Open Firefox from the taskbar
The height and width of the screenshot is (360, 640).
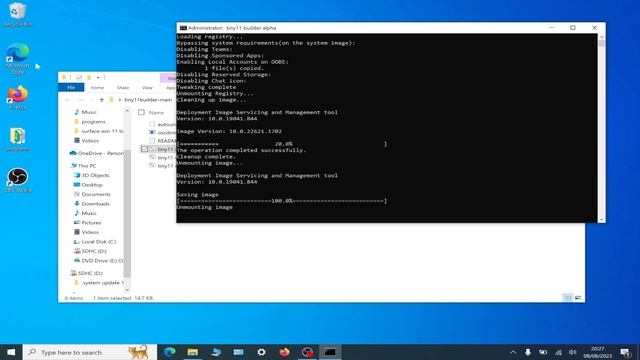[x=284, y=352]
